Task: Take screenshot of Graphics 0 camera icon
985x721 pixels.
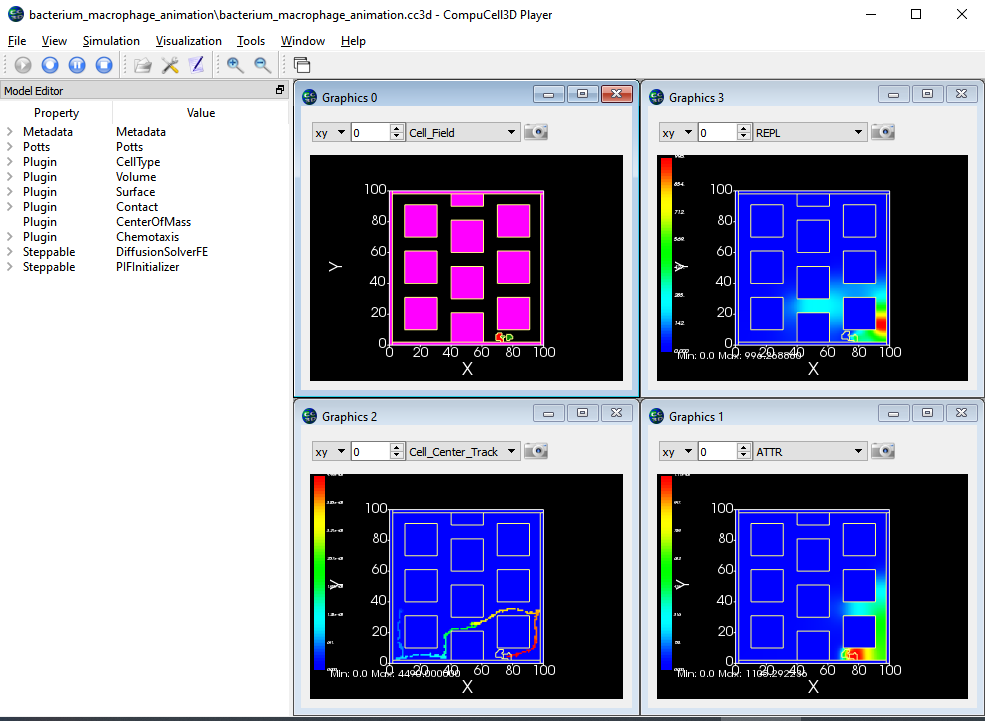Action: 536,132
